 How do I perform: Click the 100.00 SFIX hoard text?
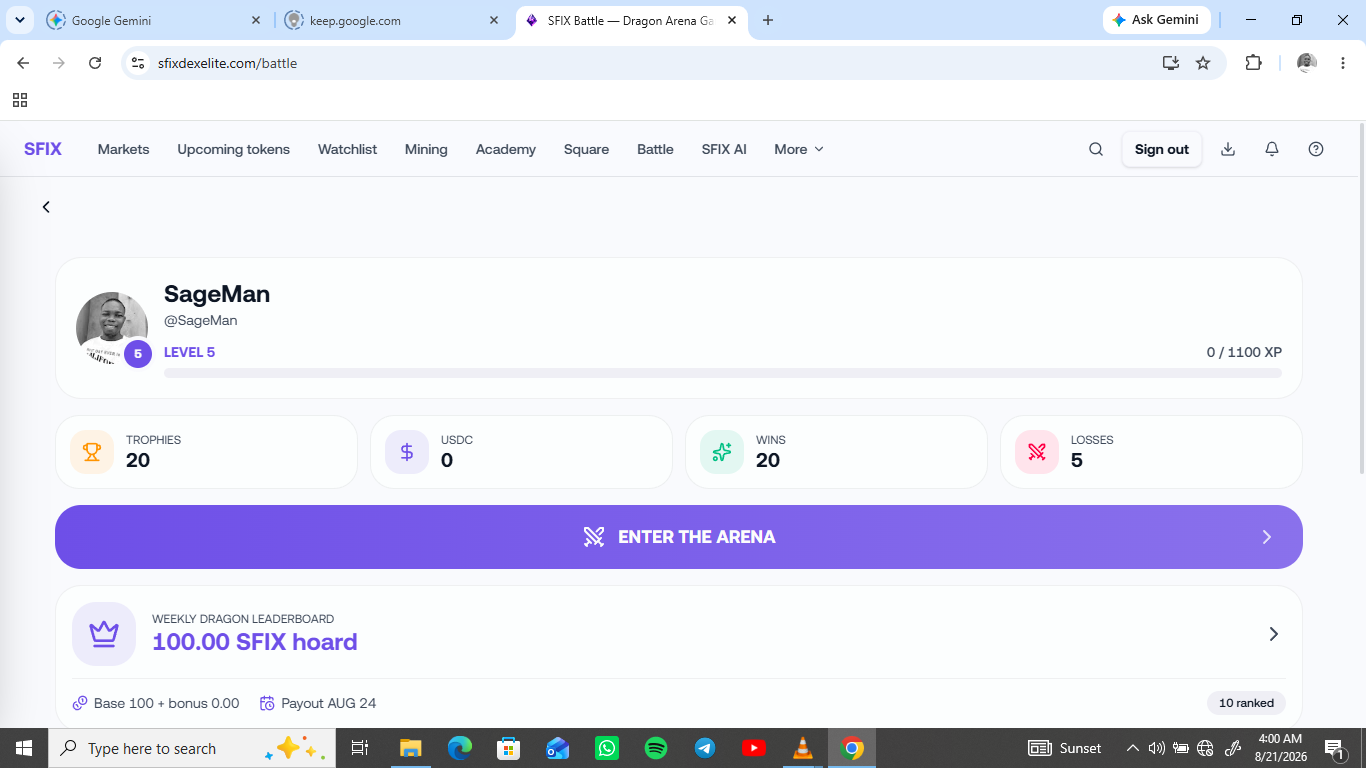coord(255,642)
